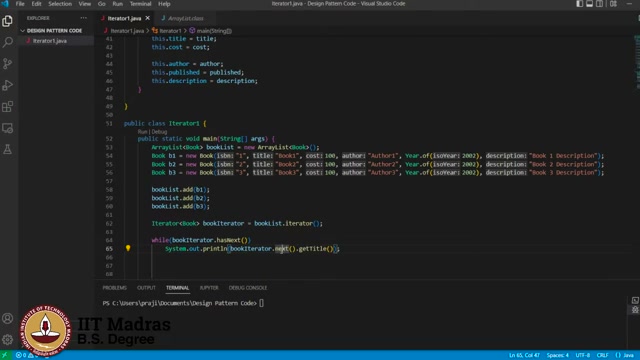Switch to the OUTPUT panel tab
The height and width of the screenshot is (360, 640).
146,288
